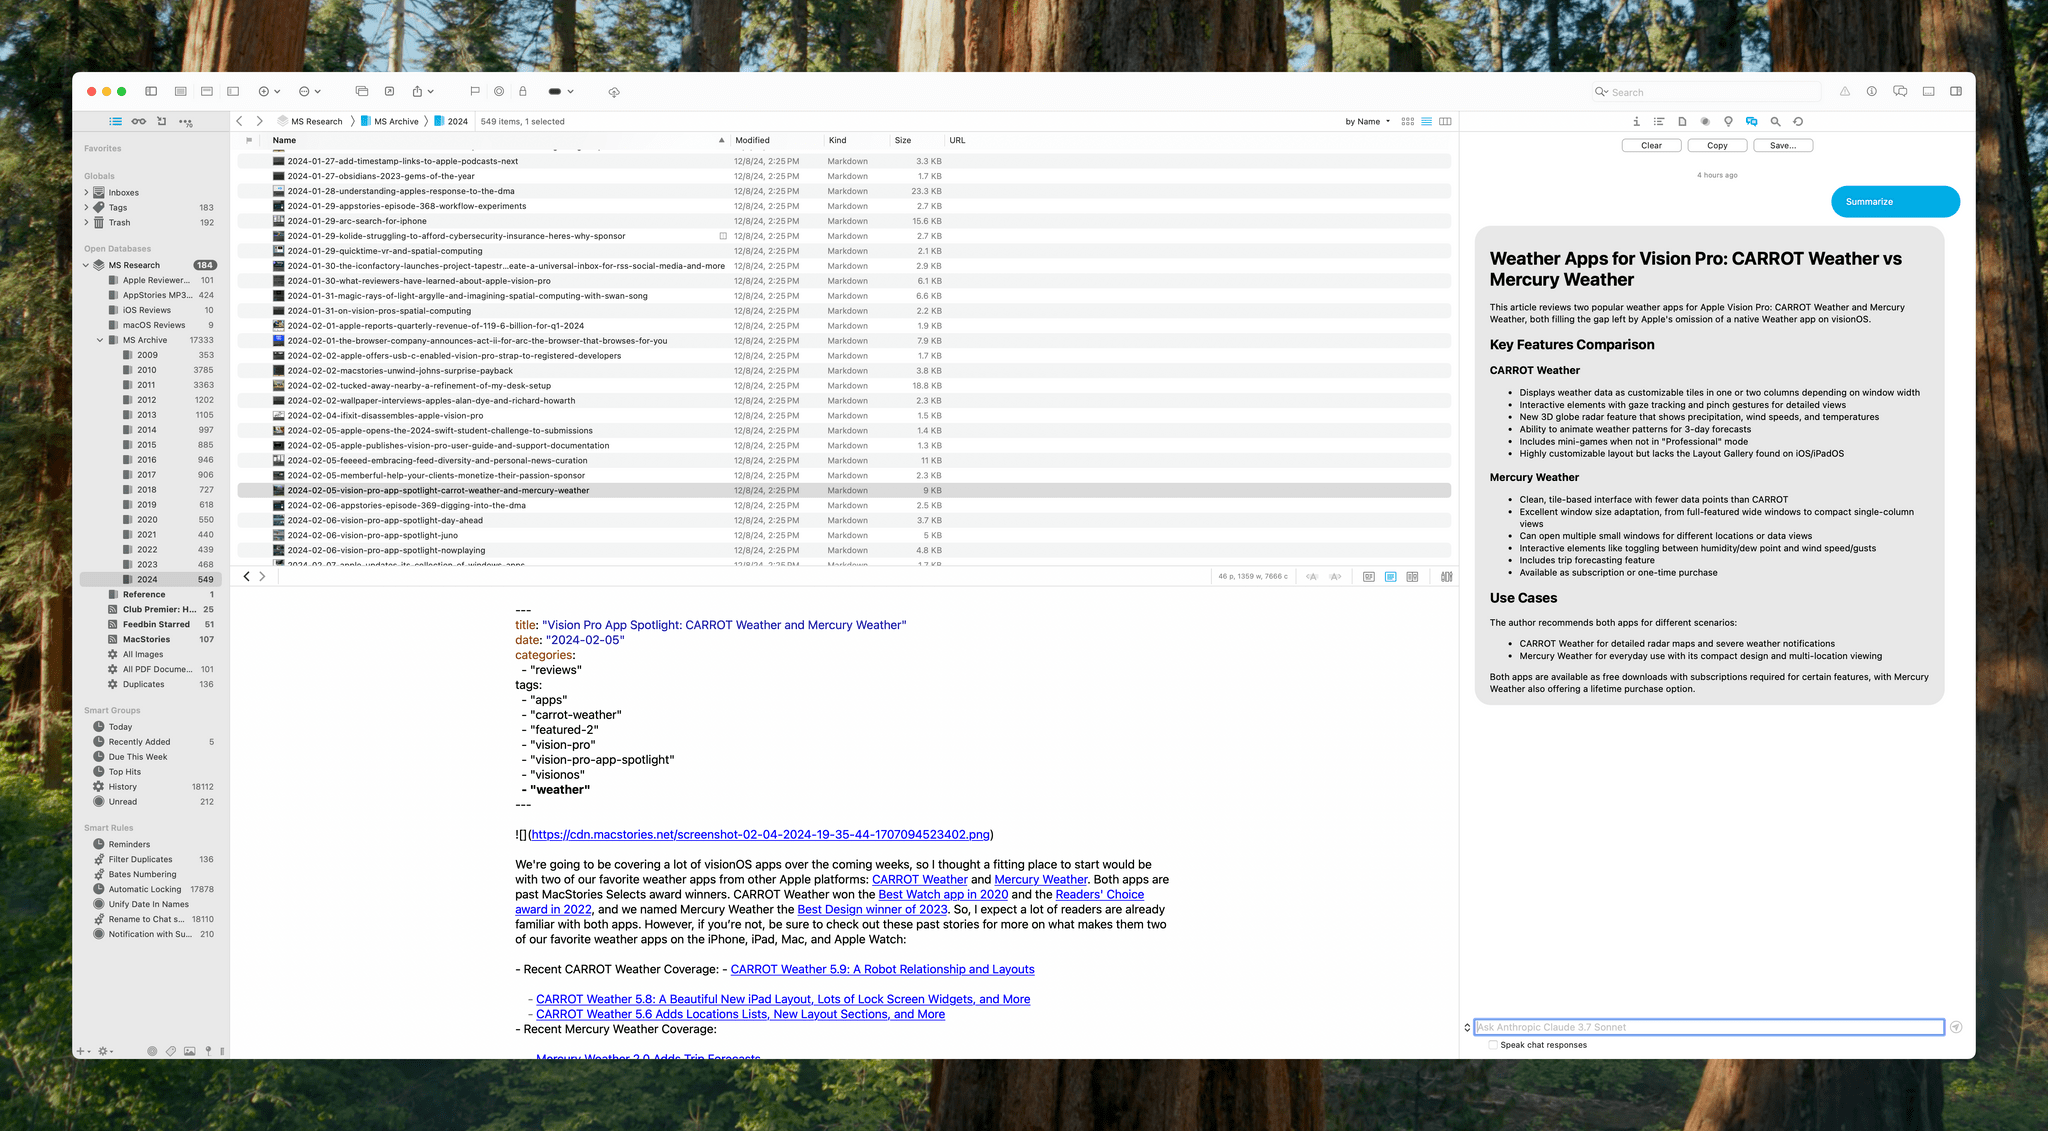2048x1131 pixels.
Task: Toggle the preview formatting tools icon
Action: point(1446,576)
